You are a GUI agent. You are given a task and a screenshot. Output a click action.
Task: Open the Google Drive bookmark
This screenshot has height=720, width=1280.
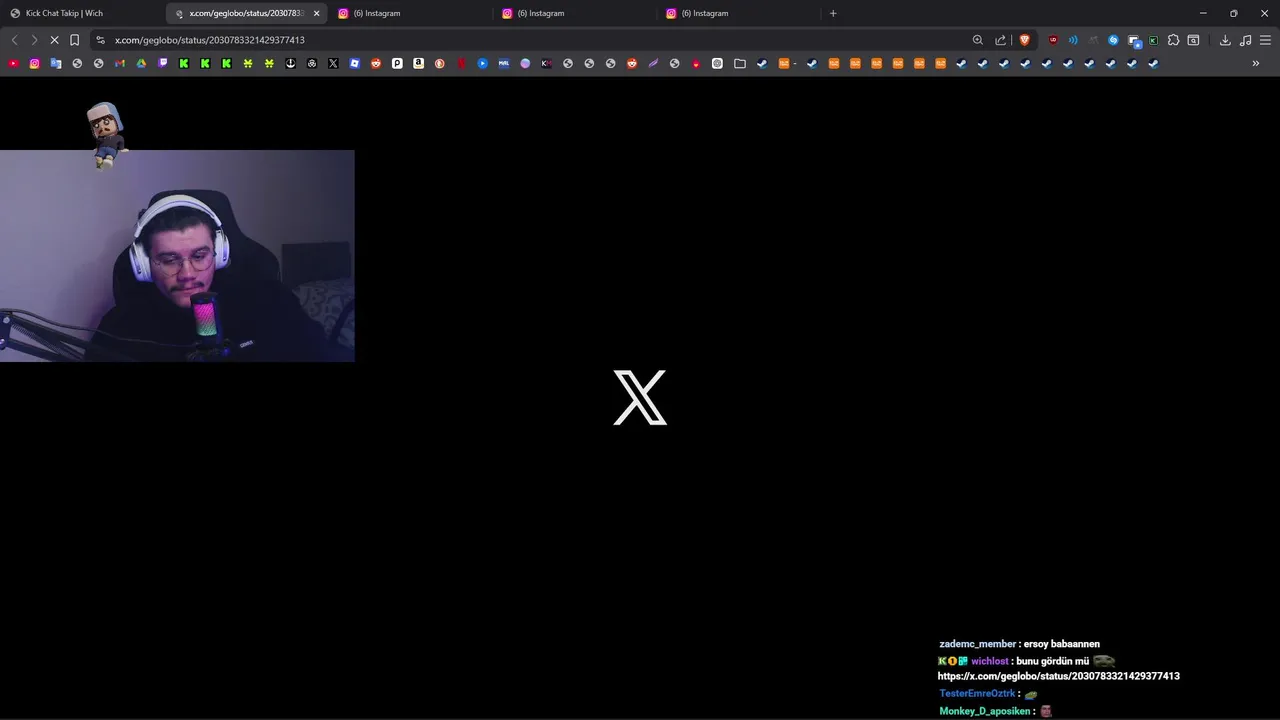(141, 63)
